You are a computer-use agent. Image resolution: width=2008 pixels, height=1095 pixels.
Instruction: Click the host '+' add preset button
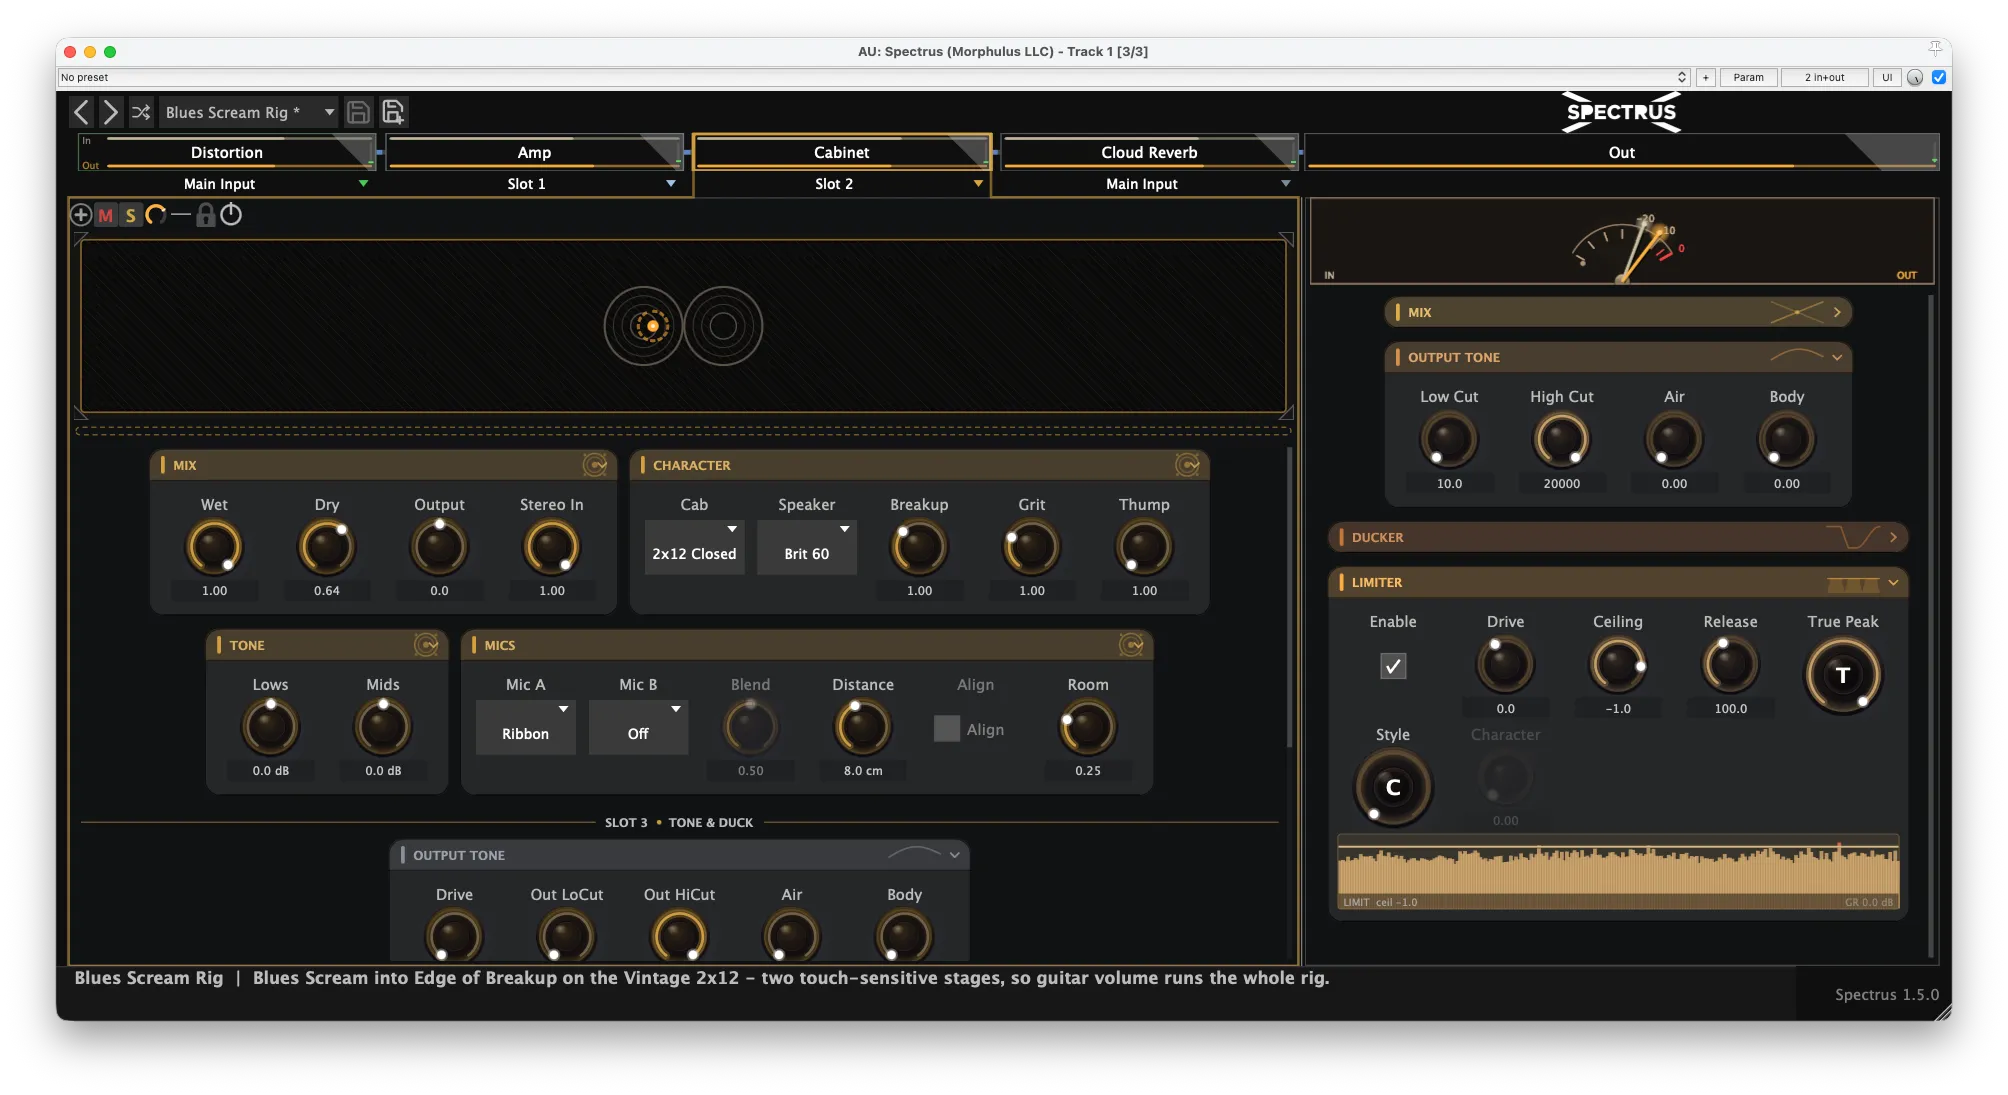tap(1705, 77)
